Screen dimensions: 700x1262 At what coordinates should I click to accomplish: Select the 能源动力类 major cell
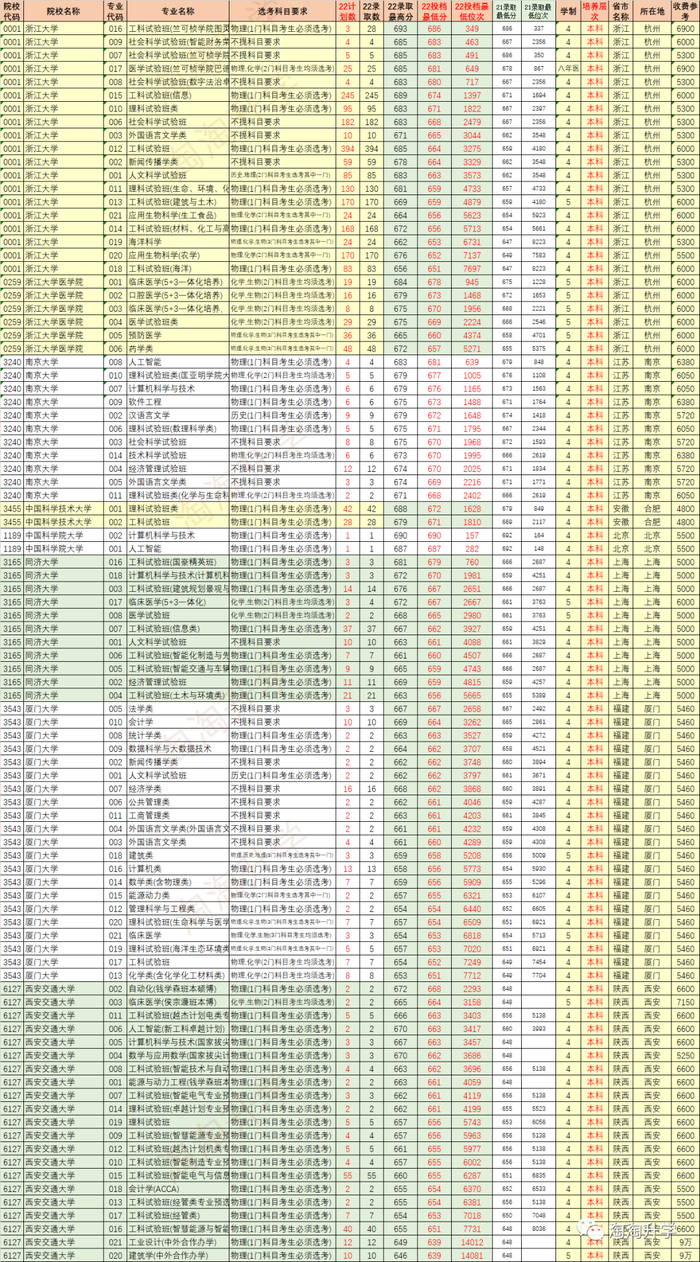point(178,896)
